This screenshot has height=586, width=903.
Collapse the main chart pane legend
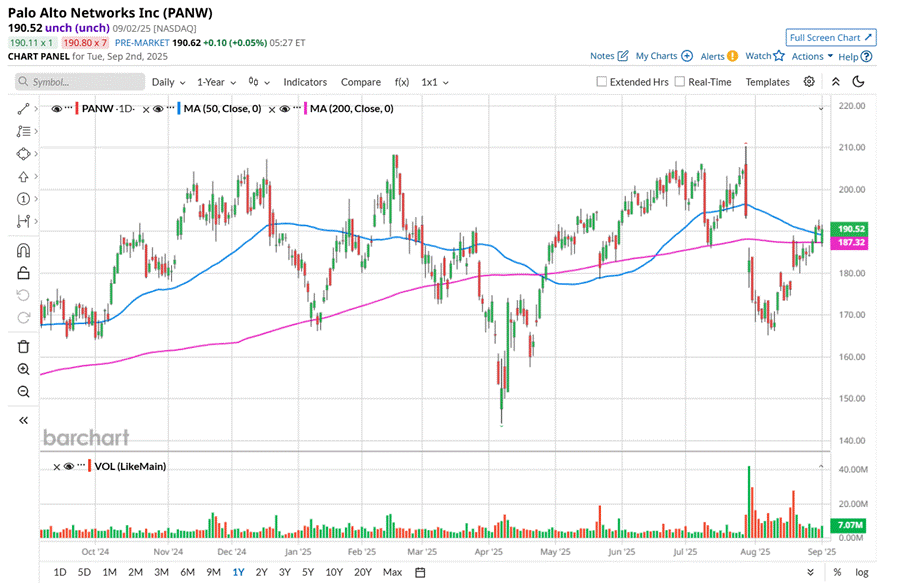(x=821, y=109)
